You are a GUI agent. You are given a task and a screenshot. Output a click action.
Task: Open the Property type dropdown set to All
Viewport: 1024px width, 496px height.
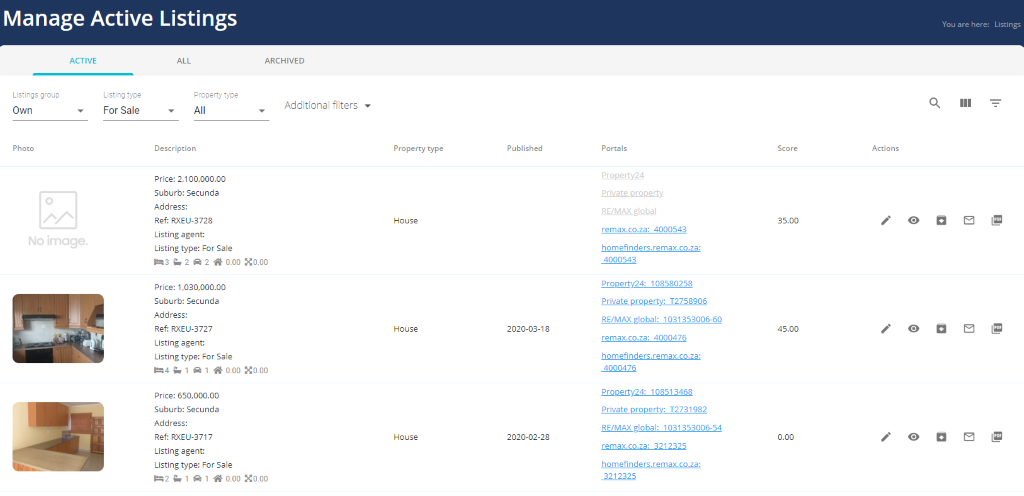coord(231,110)
